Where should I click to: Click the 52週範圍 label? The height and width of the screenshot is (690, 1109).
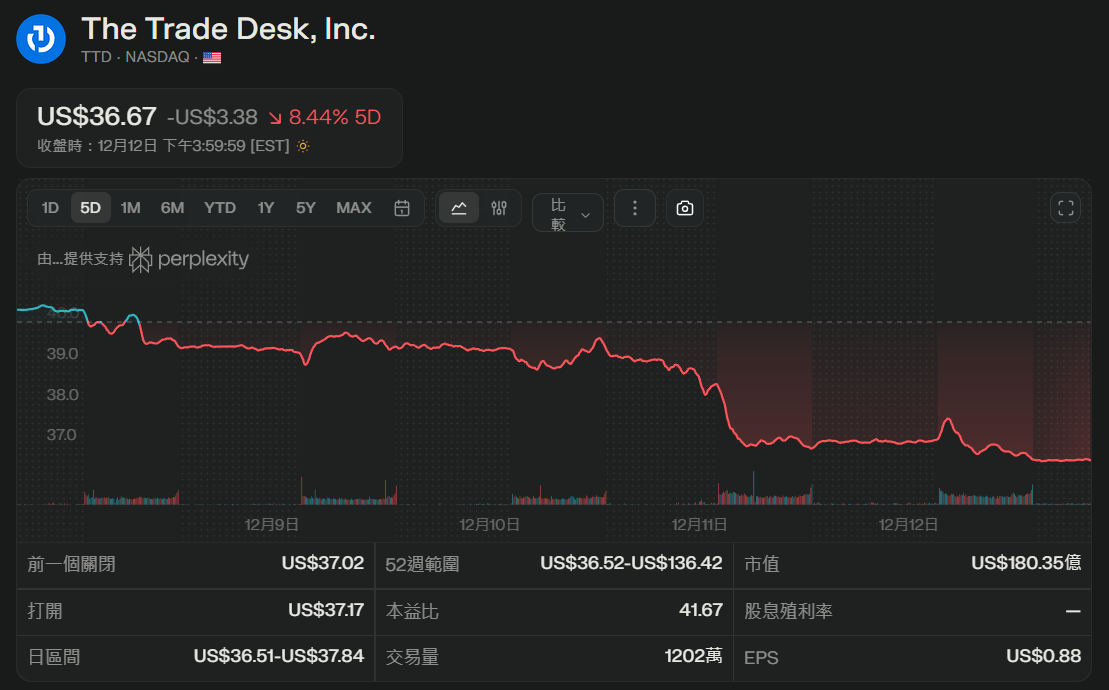pyautogui.click(x=422, y=564)
